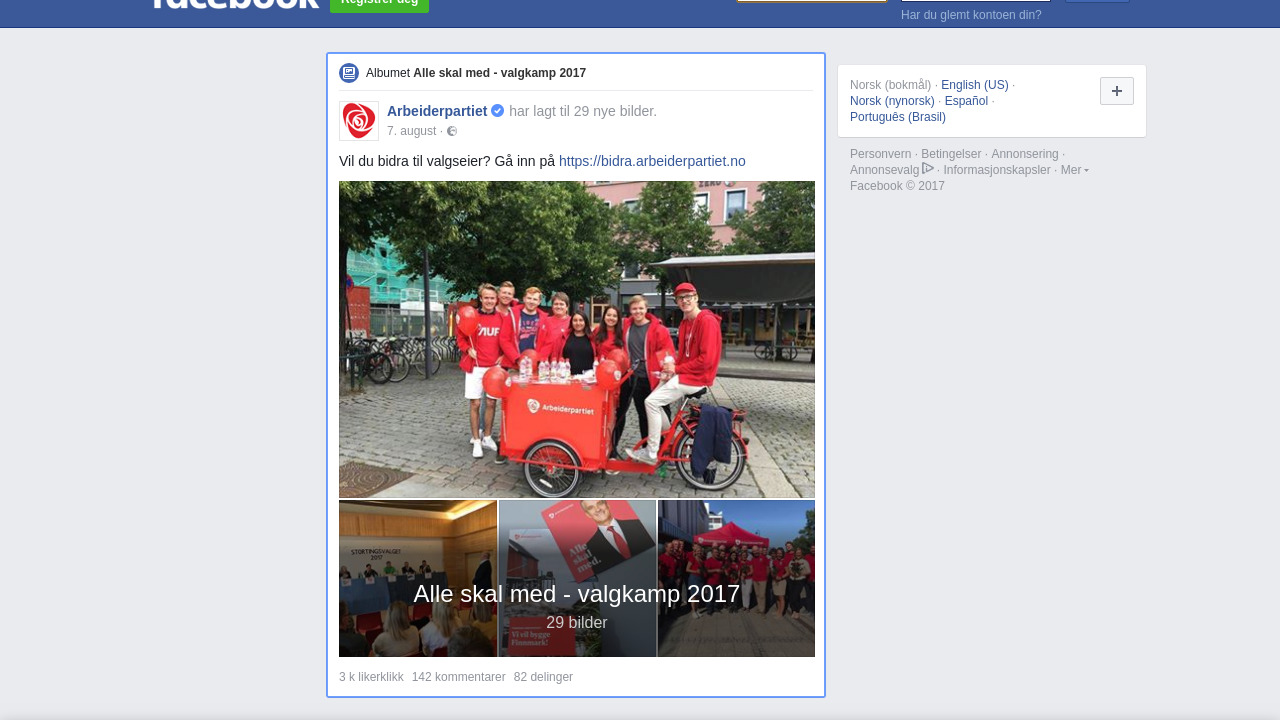Click the album icon beside 'Albumet'
1280x720 pixels.
[x=349, y=73]
